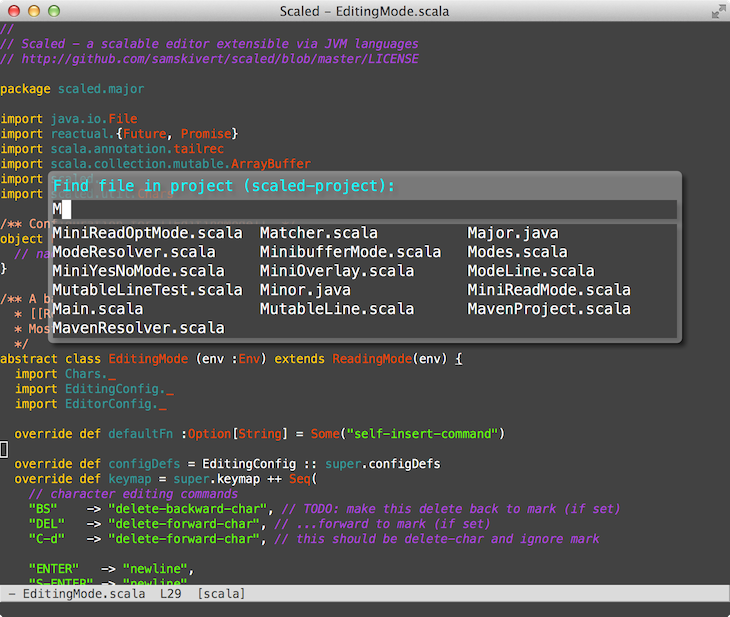The width and height of the screenshot is (730, 617).
Task: Choose ModeLine.scala completion entry
Action: [531, 271]
